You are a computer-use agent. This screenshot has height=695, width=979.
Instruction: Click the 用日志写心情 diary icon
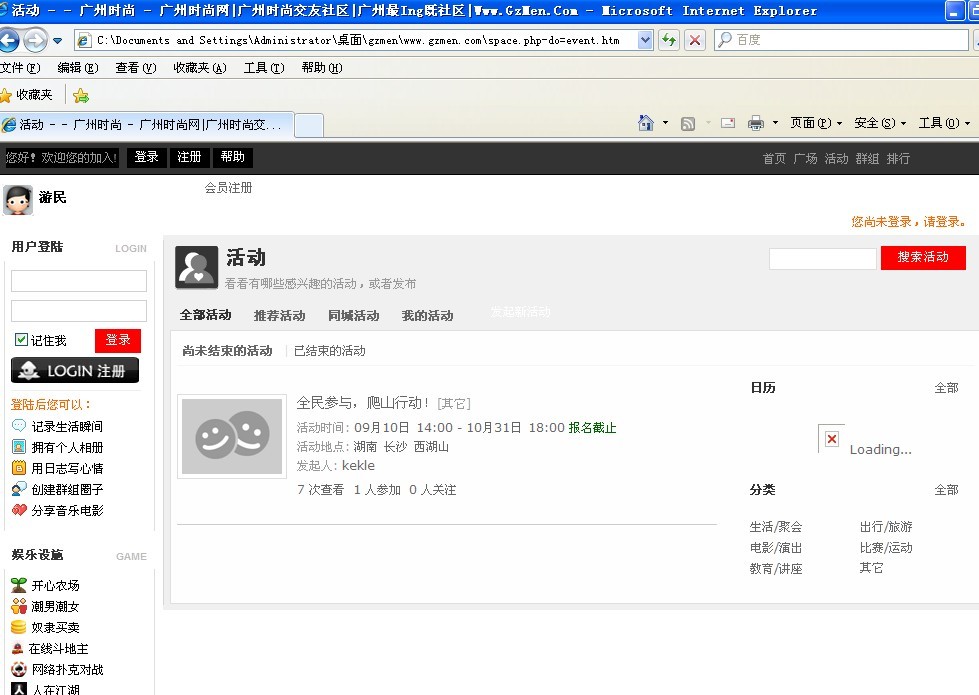click(19, 468)
